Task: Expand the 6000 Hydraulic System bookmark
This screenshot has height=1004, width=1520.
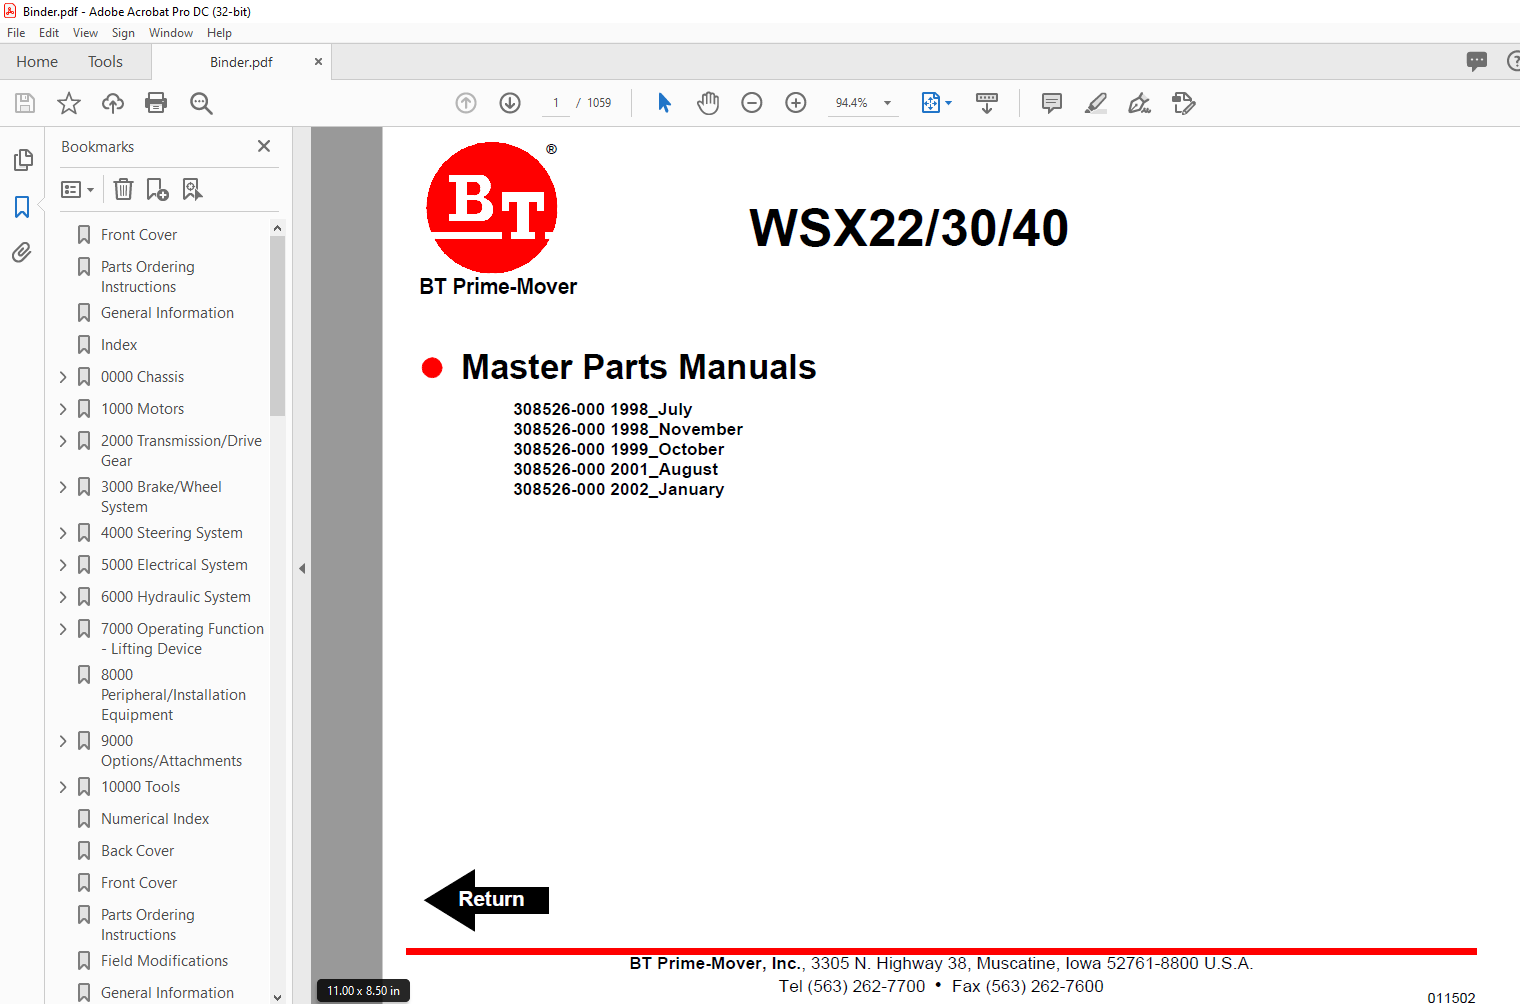Action: (63, 597)
